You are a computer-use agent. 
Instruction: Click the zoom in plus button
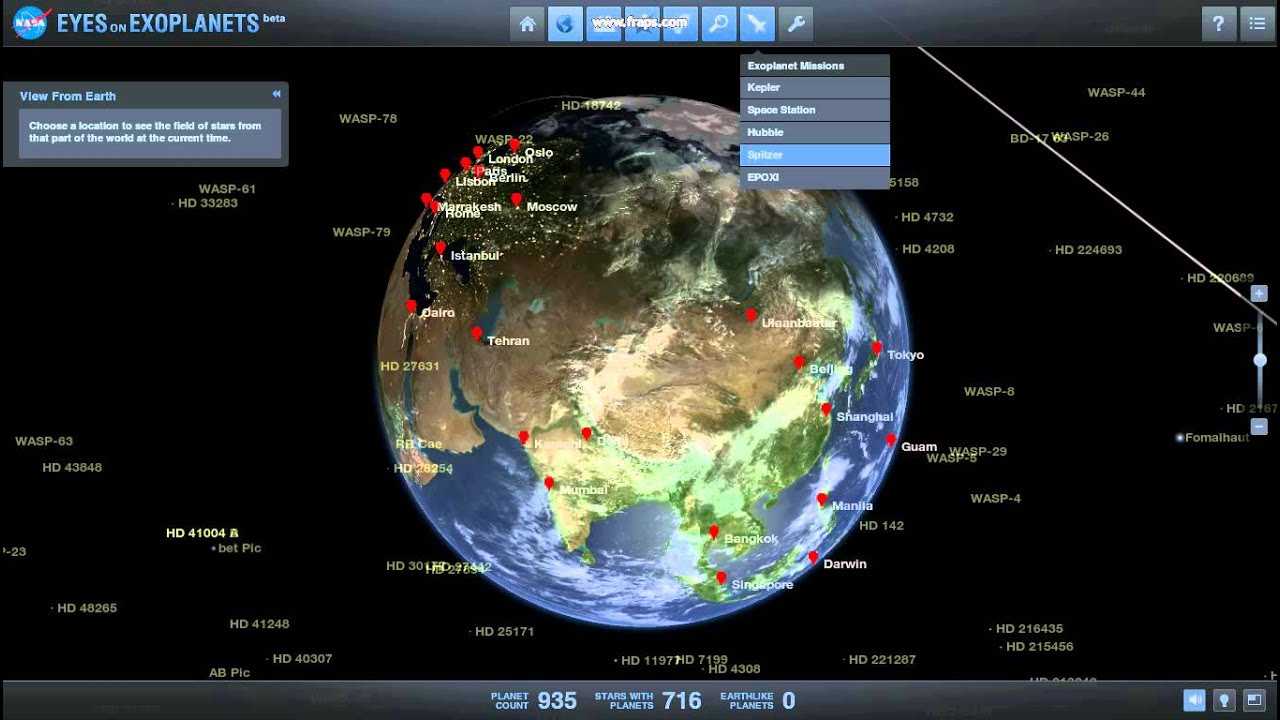pos(1260,293)
